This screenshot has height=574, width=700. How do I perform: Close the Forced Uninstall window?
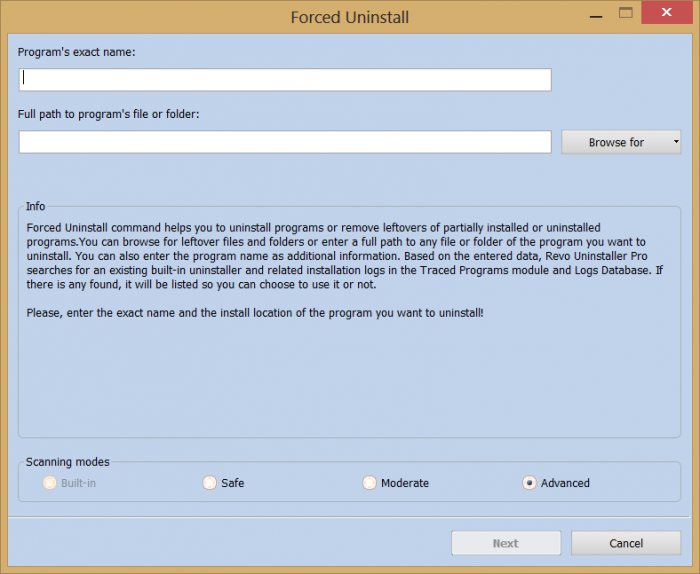coord(667,12)
